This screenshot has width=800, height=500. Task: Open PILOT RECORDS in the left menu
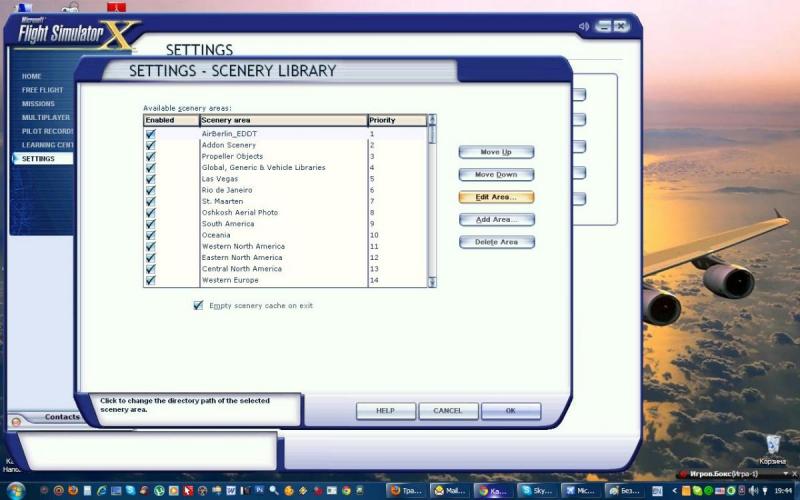coord(47,131)
